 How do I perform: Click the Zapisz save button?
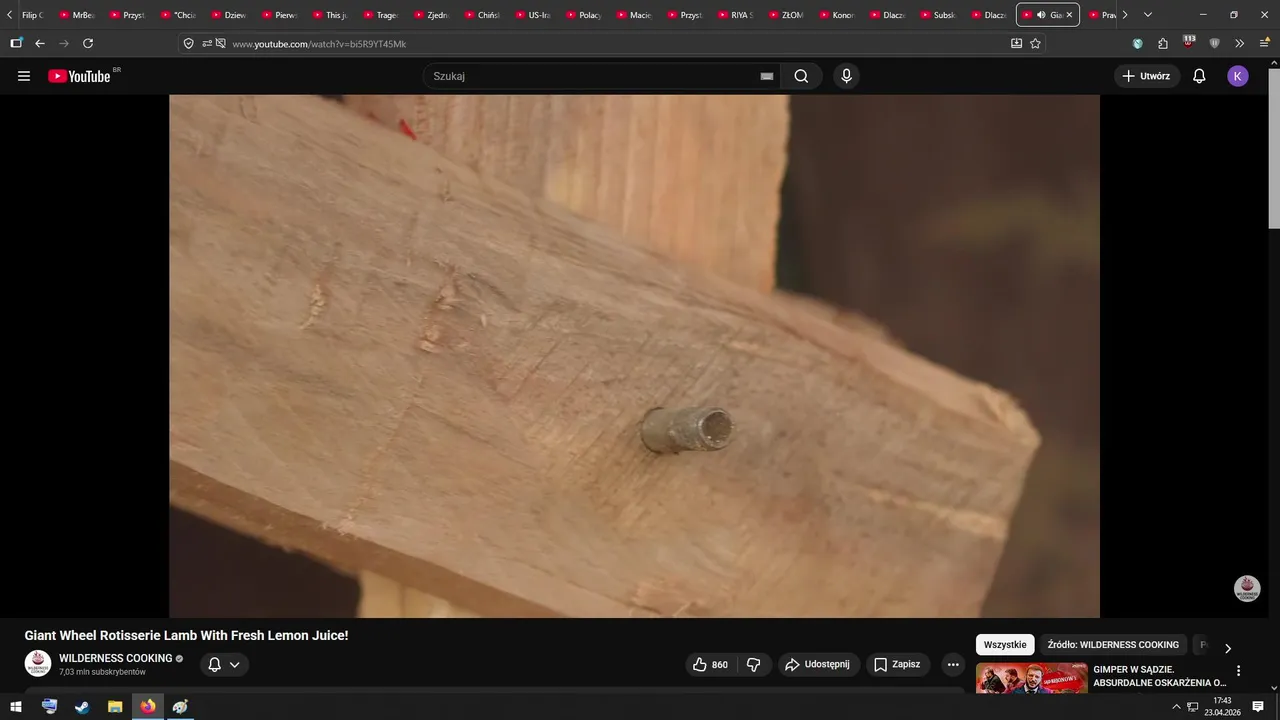[897, 665]
